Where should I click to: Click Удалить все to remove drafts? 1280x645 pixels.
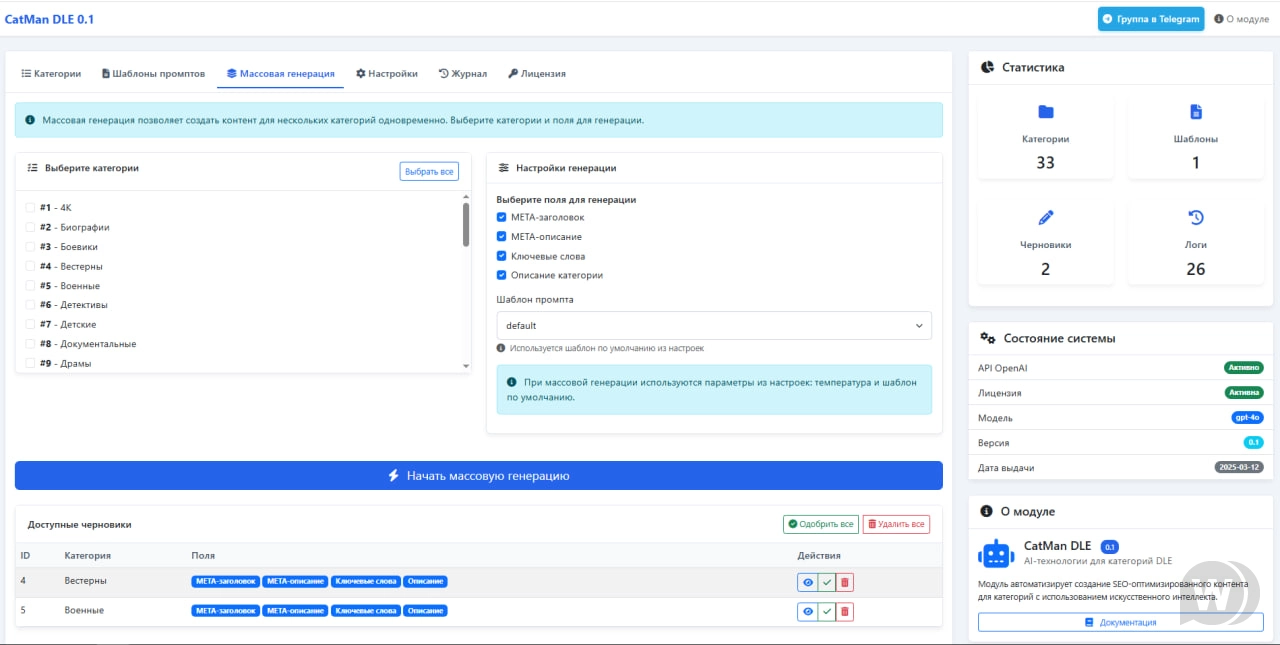coord(895,524)
